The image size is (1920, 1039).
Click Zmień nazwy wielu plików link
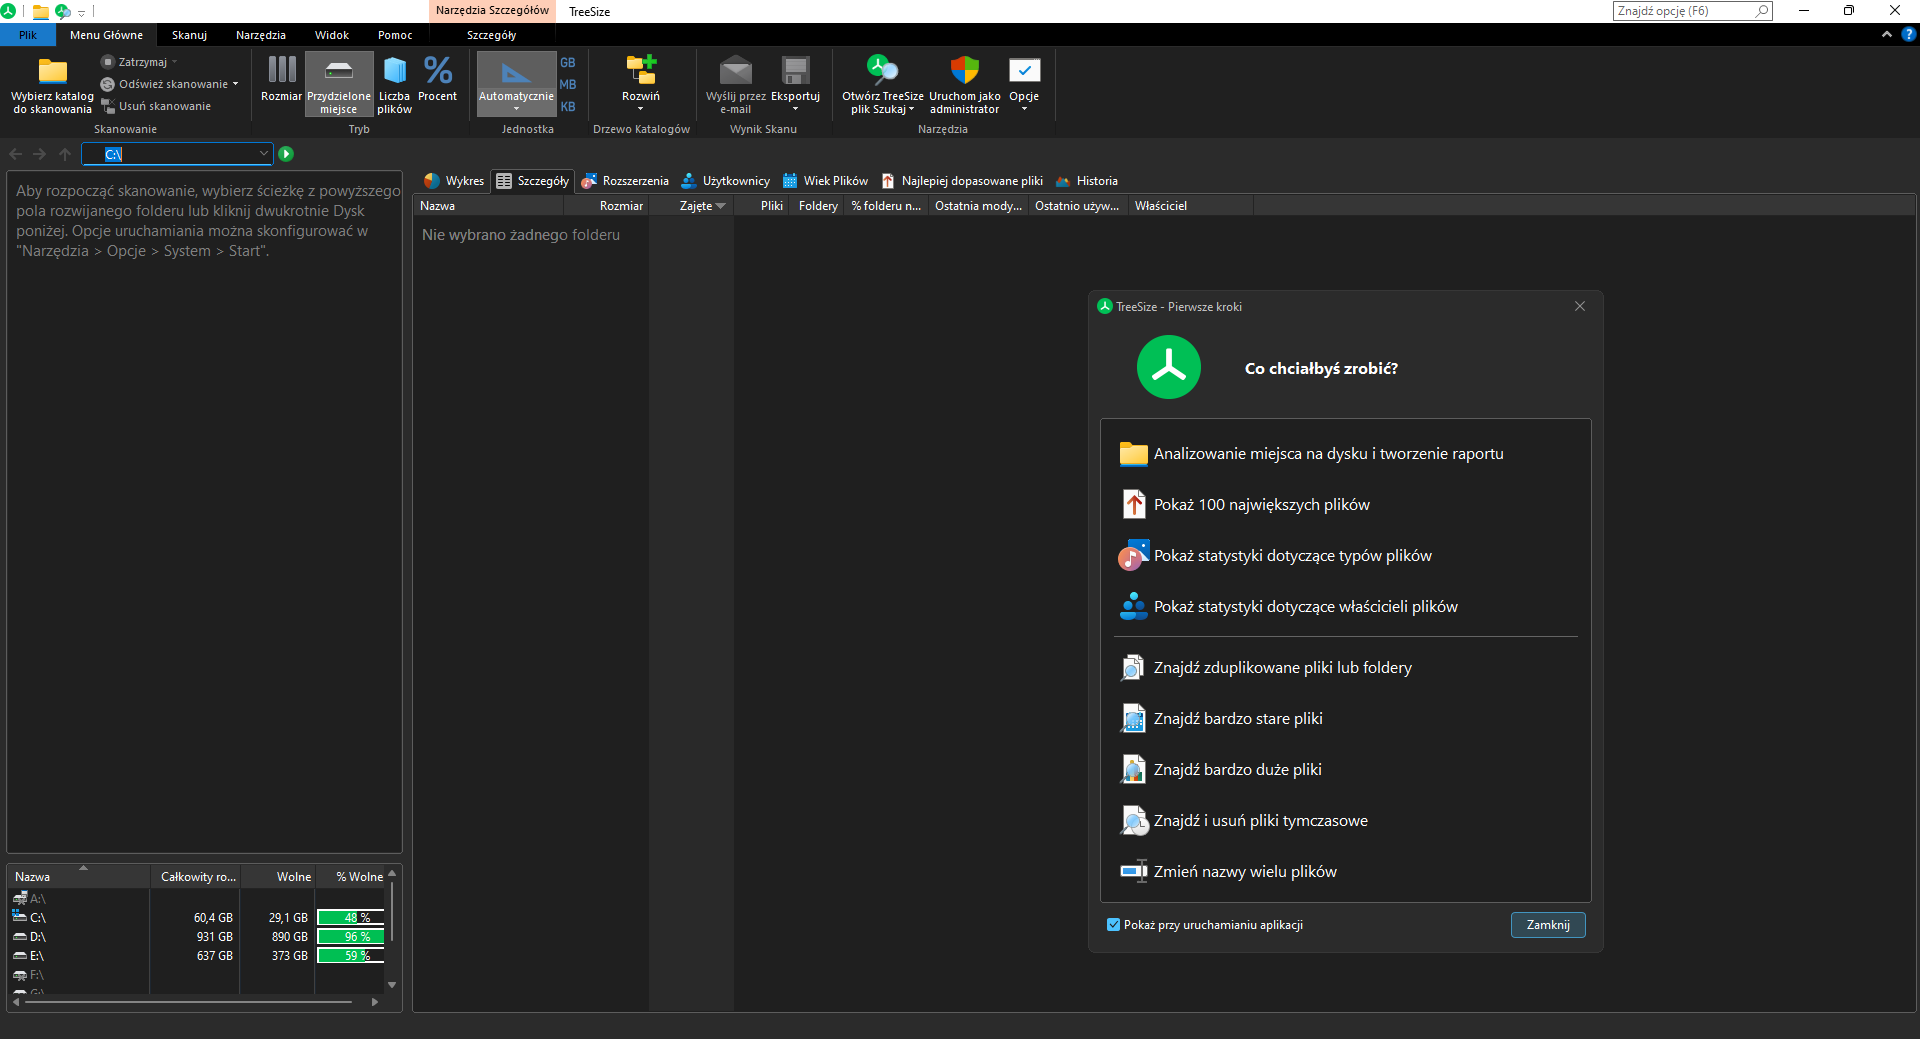click(x=1245, y=871)
